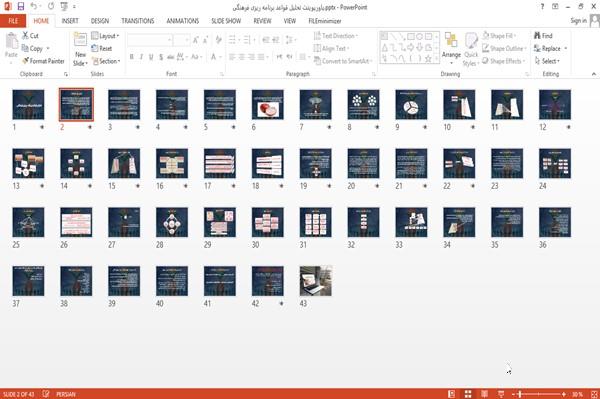The height and width of the screenshot is (399, 600).
Task: Click the Redo icon in quick access
Action: coord(51,7)
